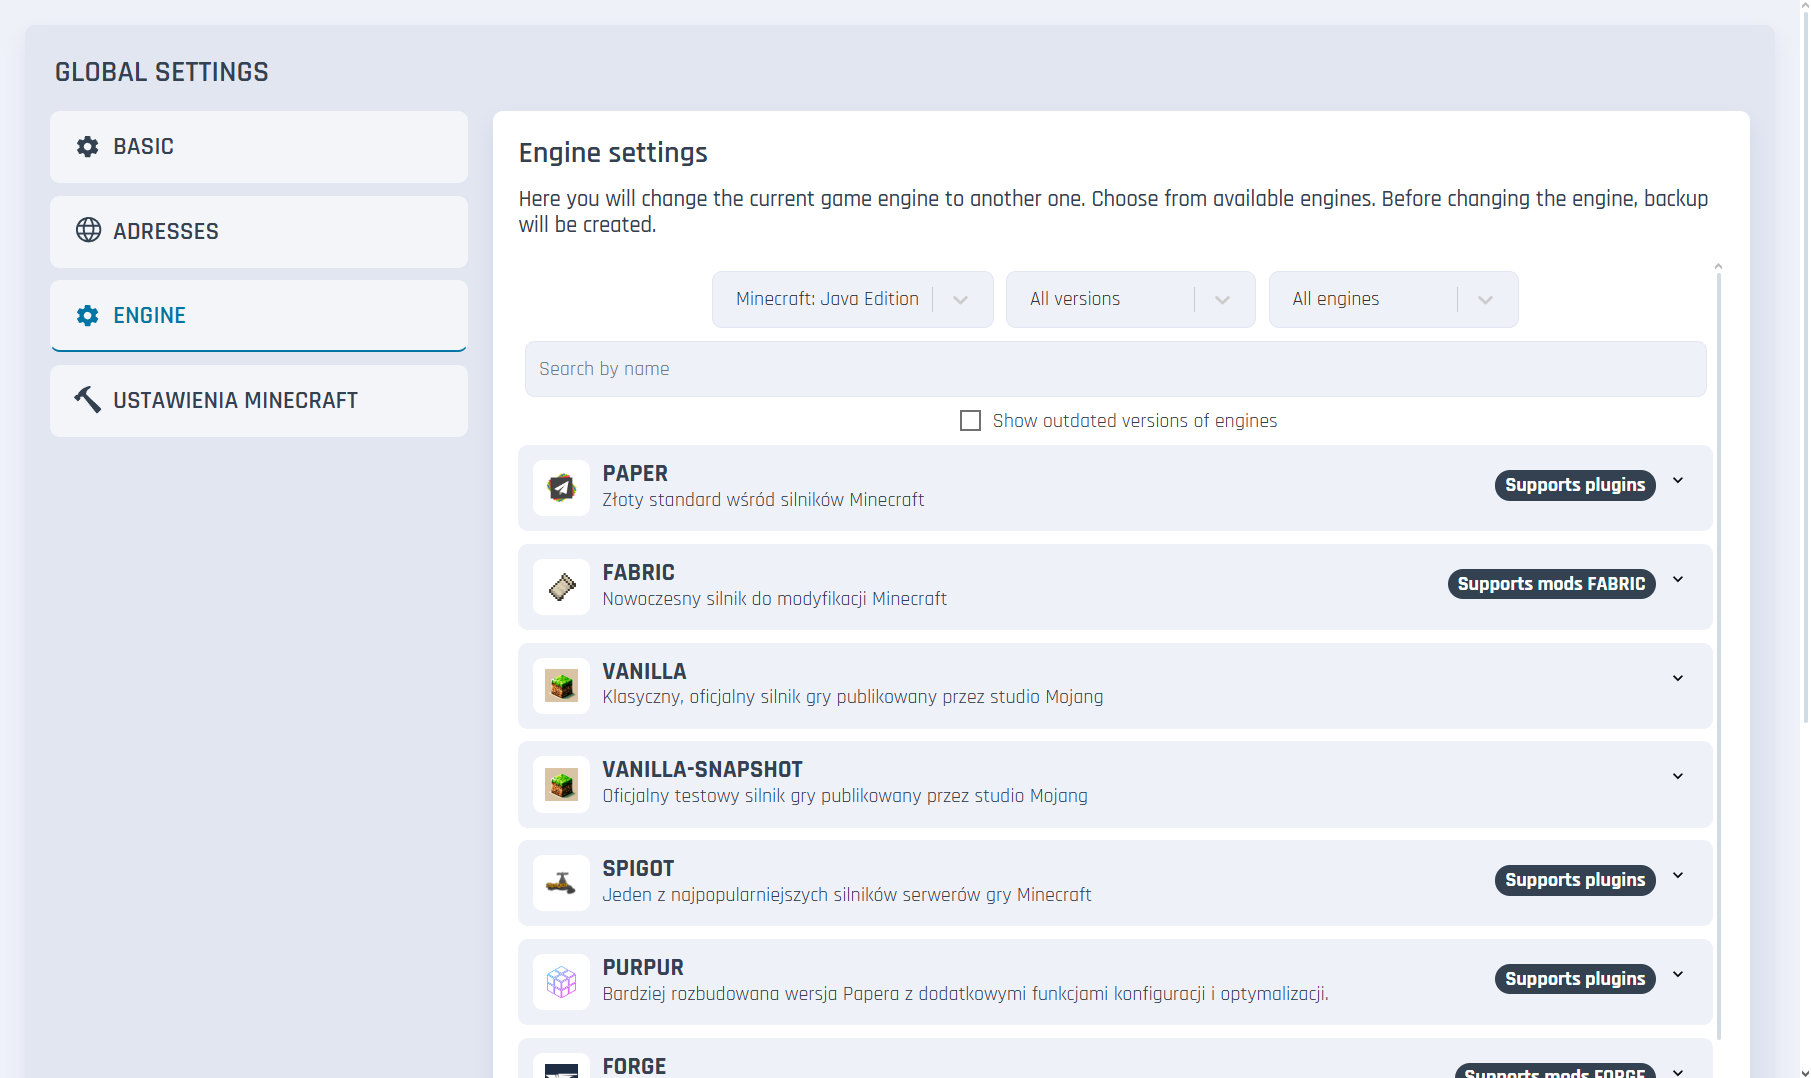Expand the Paper engine row chevron
The height and width of the screenshot is (1078, 1811).
click(1678, 481)
